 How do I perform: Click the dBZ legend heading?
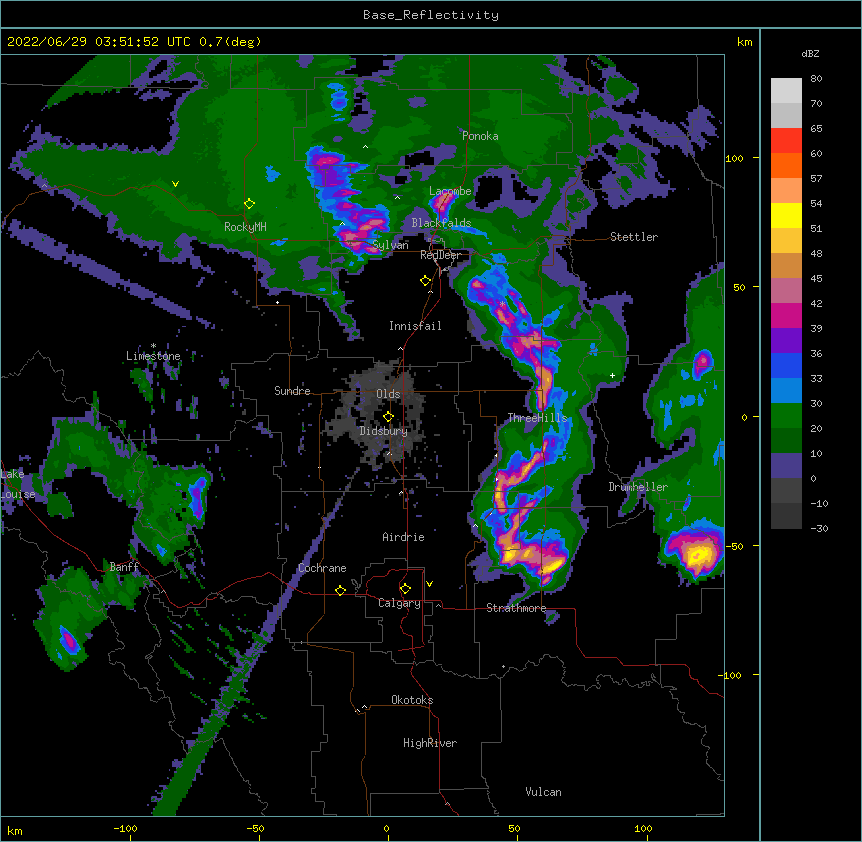coord(810,53)
